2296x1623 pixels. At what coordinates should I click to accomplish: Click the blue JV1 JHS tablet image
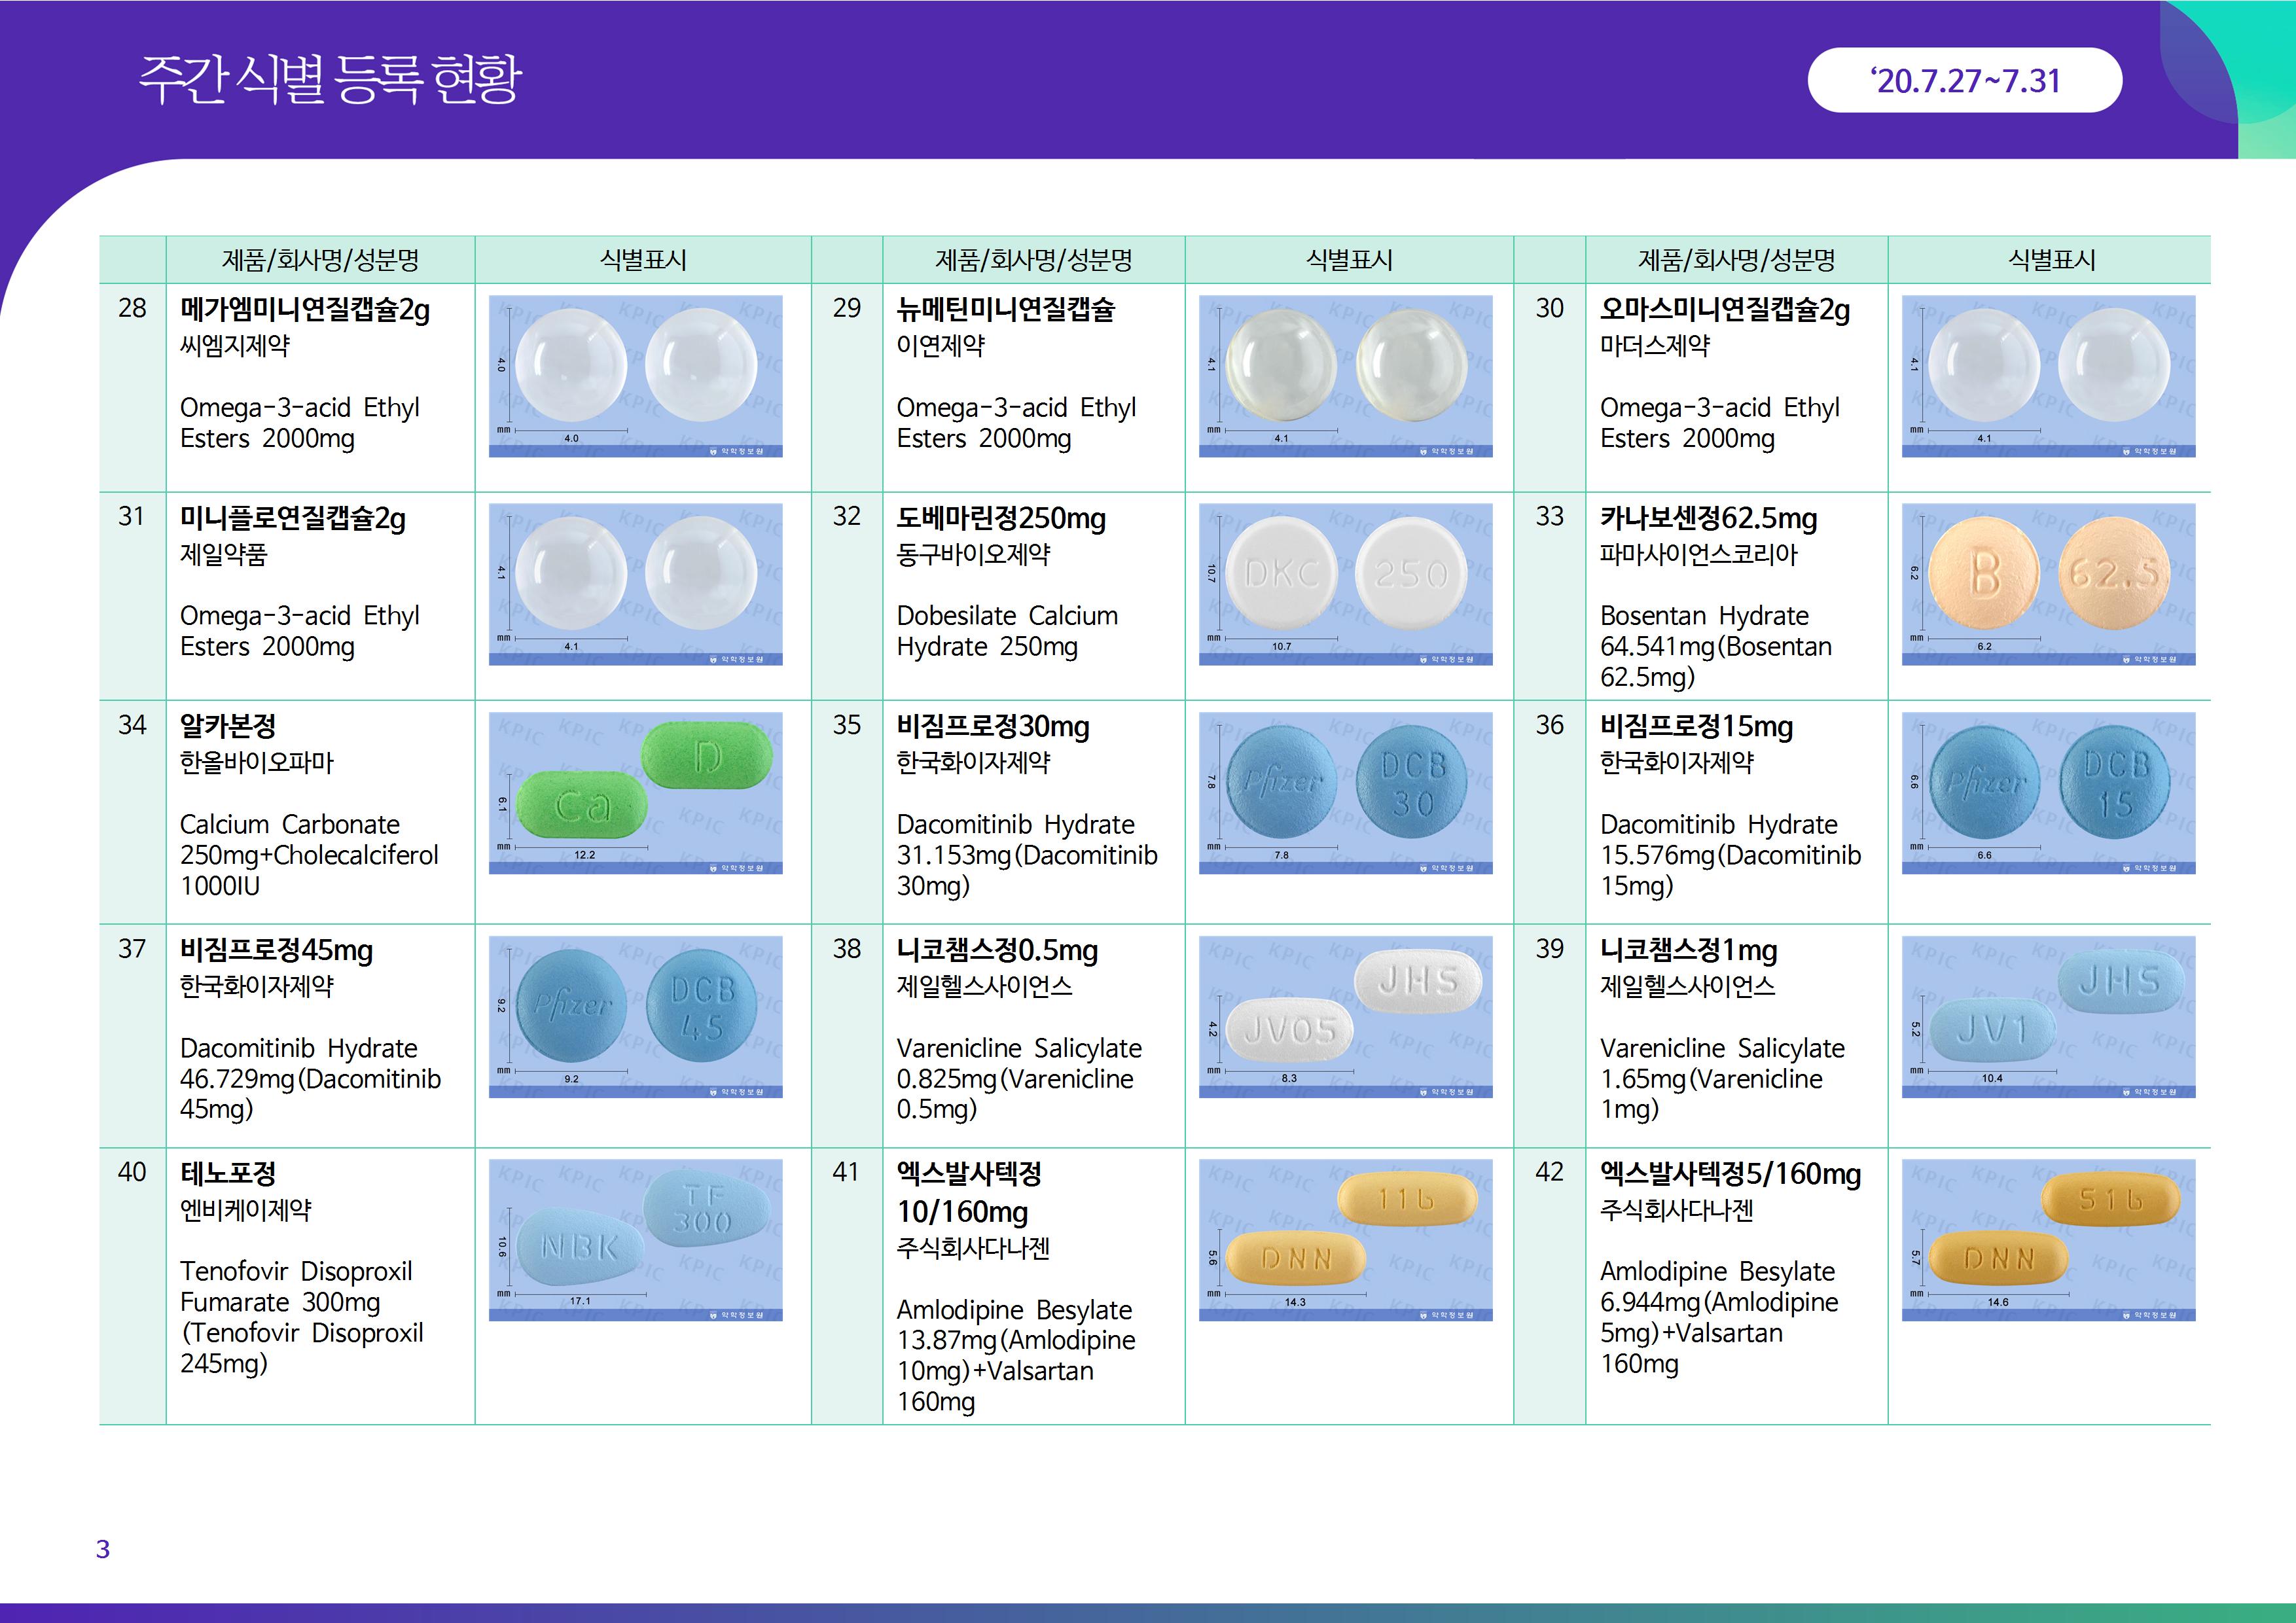[2048, 1016]
